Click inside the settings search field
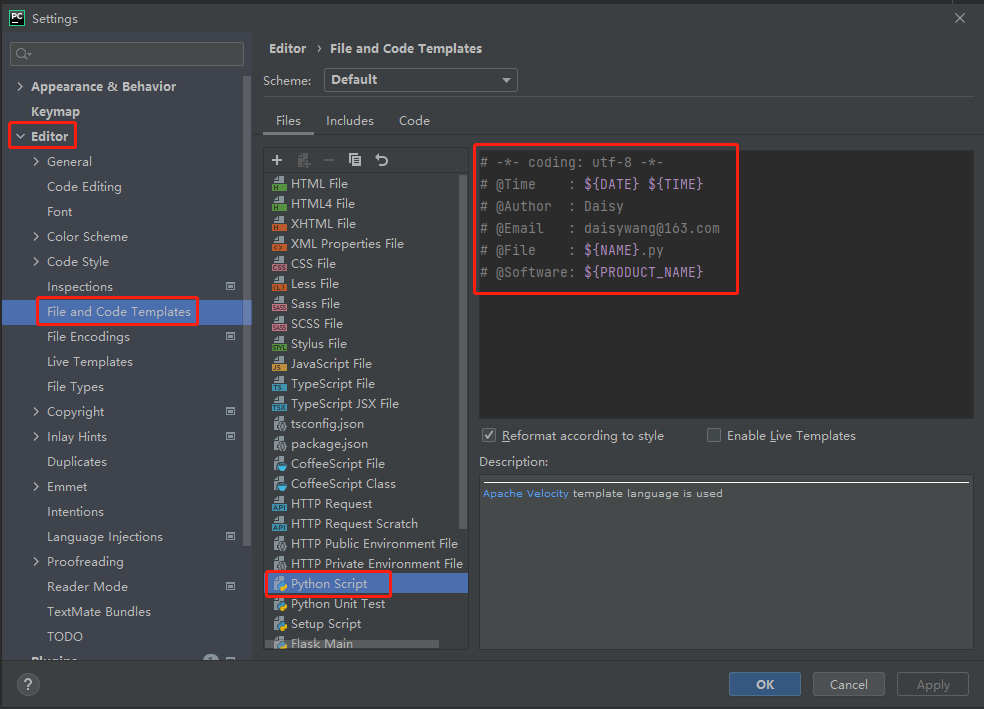This screenshot has width=984, height=709. coord(127,54)
